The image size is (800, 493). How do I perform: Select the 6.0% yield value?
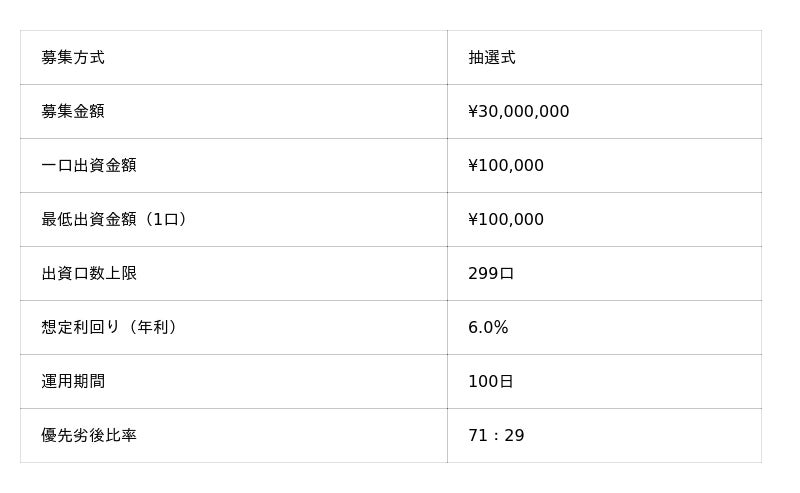click(x=488, y=328)
